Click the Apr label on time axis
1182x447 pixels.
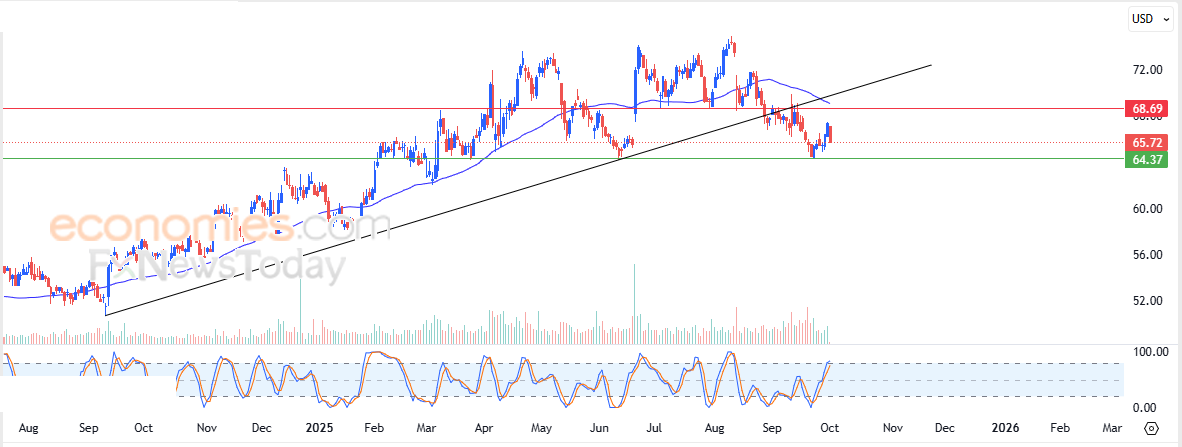[485, 428]
